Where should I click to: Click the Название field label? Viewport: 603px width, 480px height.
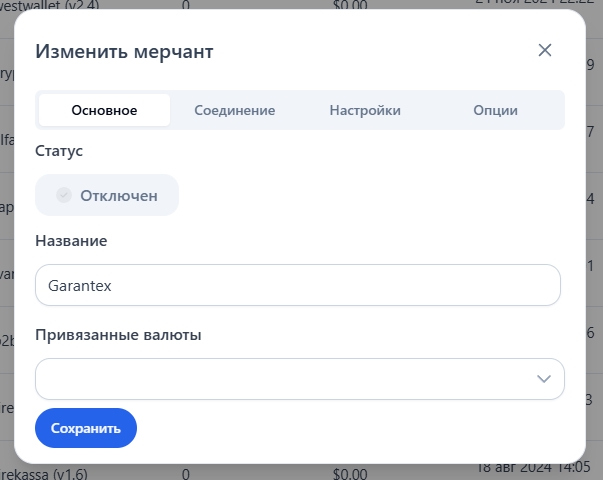(71, 240)
